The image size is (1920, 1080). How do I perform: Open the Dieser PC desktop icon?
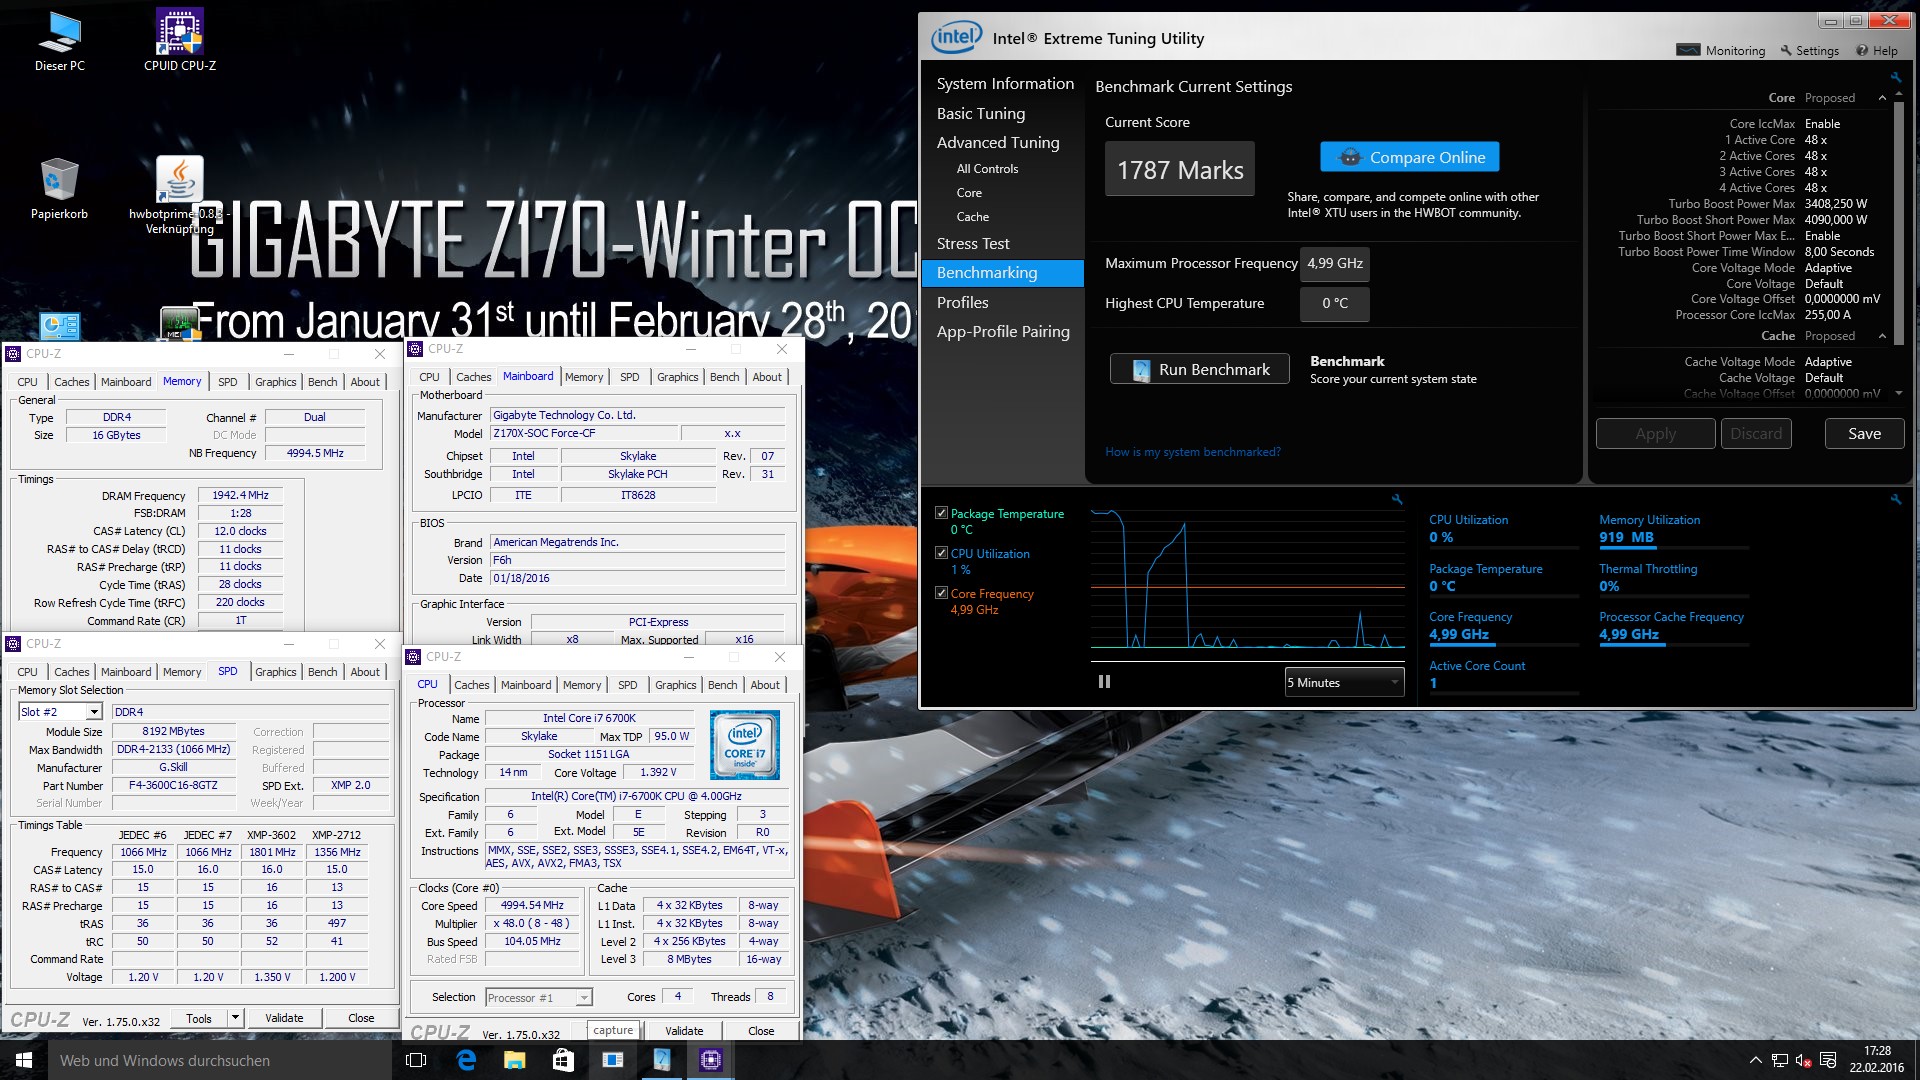pyautogui.click(x=59, y=41)
